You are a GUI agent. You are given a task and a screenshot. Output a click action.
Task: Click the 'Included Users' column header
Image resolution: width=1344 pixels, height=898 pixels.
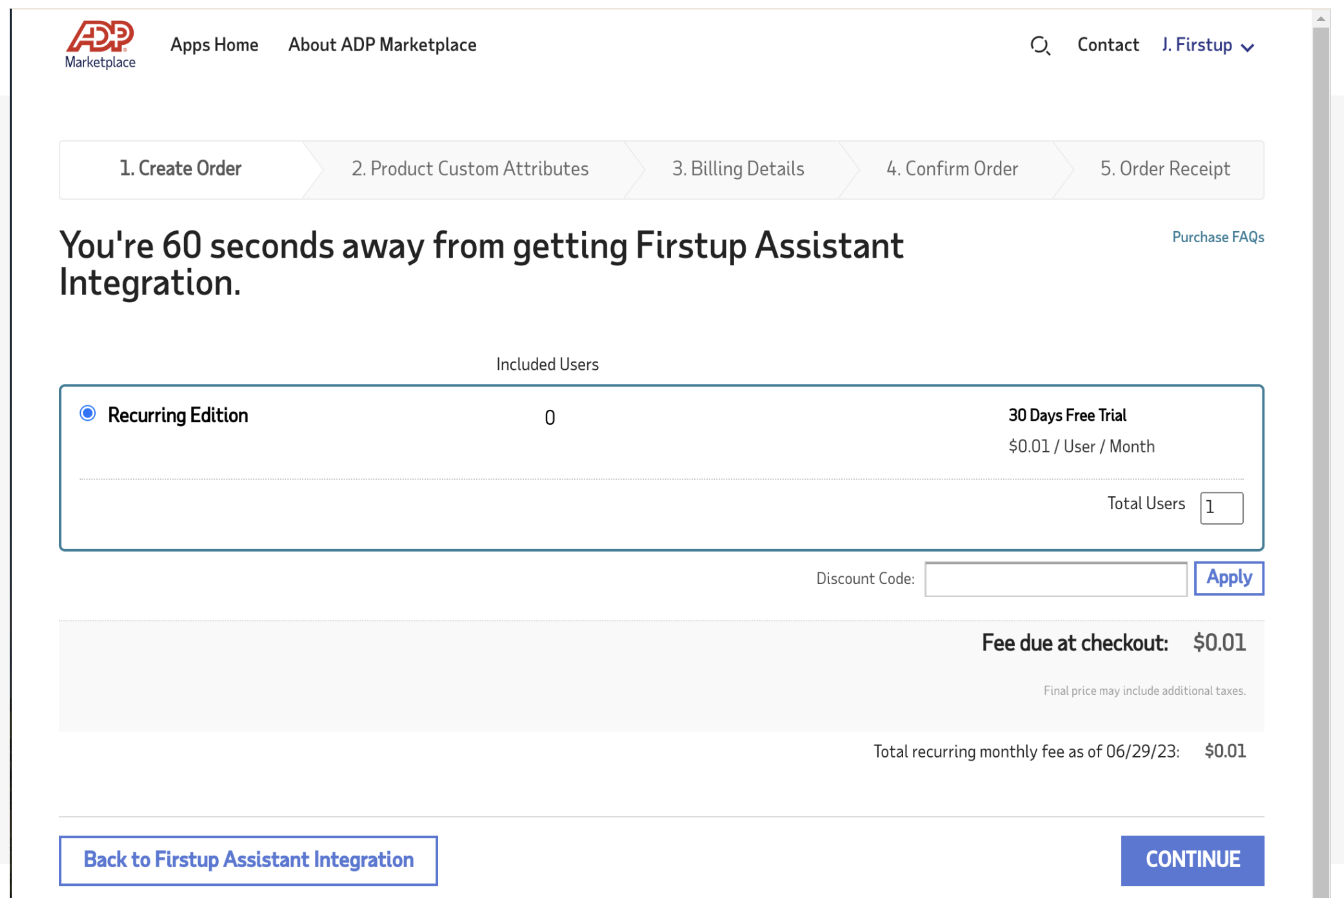[547, 364]
